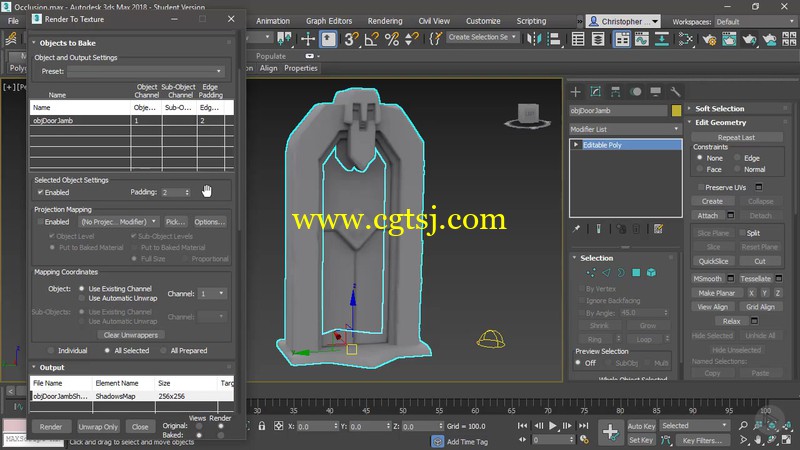Toggle Percent Snap in toolbar
This screenshot has width=800, height=450.
[x=392, y=39]
